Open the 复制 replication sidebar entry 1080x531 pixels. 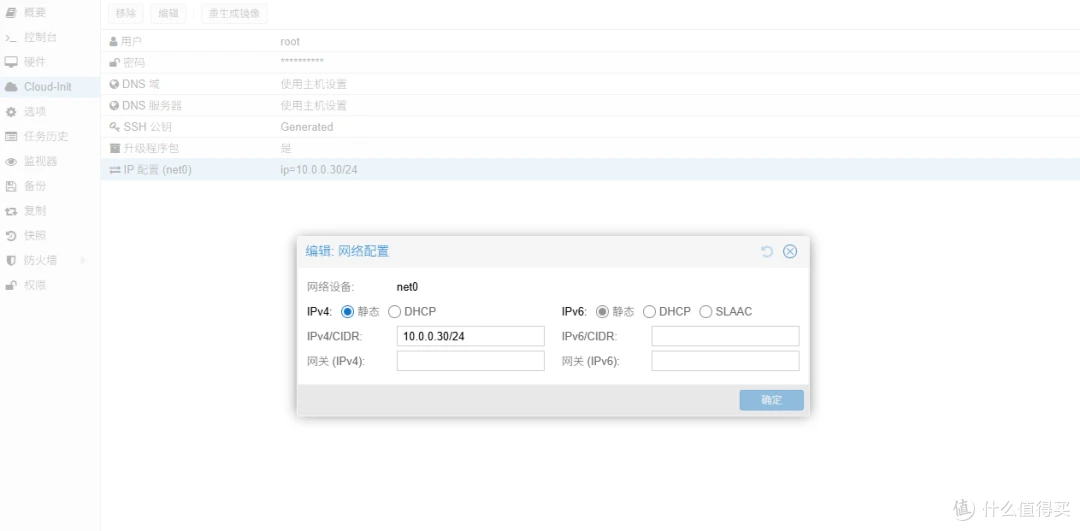(x=50, y=211)
